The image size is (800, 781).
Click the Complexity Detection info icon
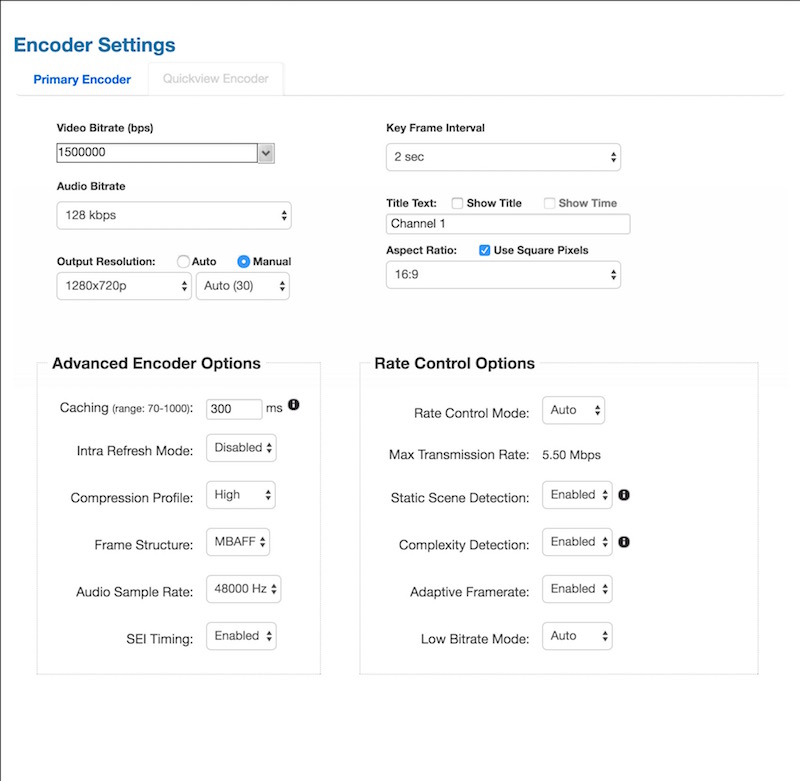(x=623, y=542)
